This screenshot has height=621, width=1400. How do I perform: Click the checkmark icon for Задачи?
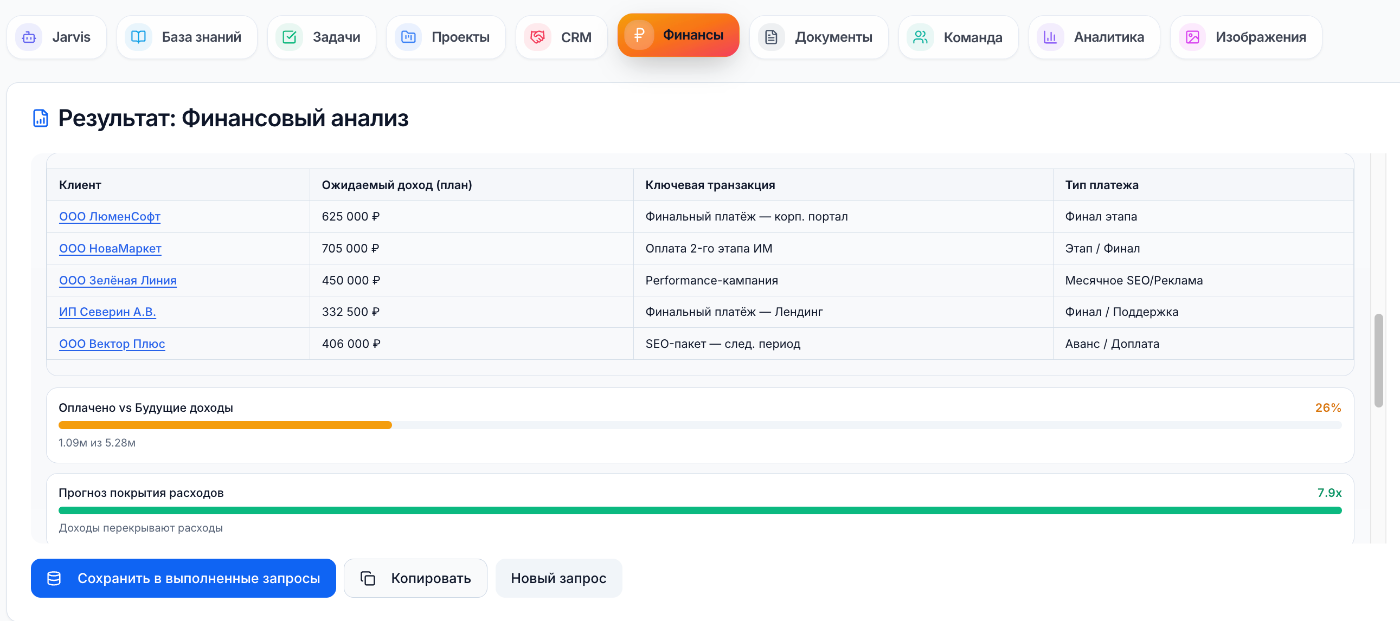pyautogui.click(x=289, y=37)
